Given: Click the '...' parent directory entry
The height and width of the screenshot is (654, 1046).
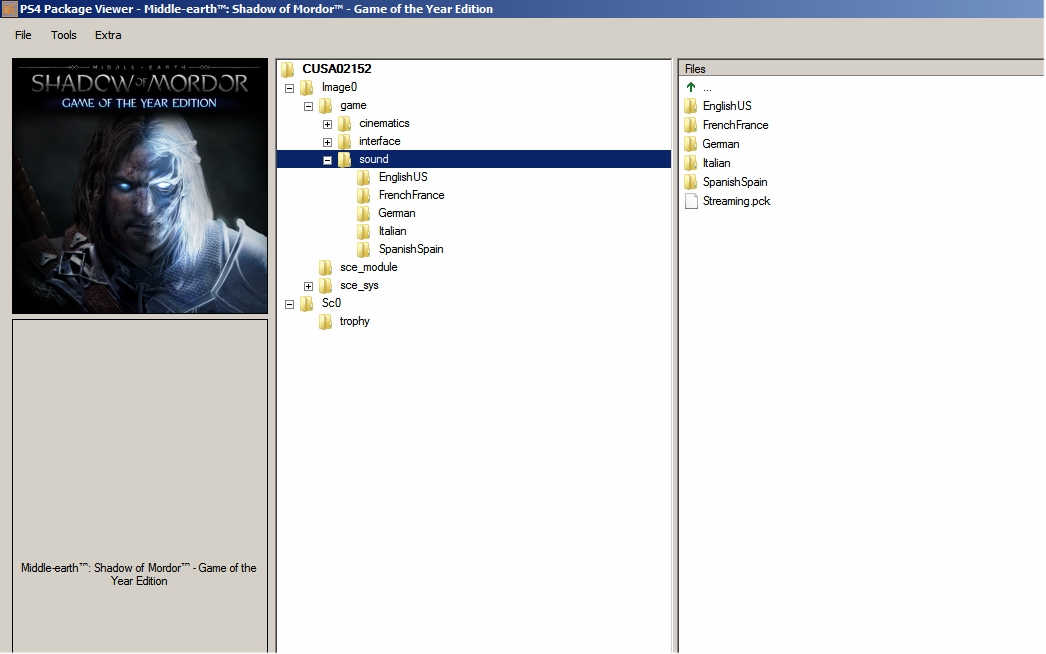Looking at the screenshot, I should [707, 87].
